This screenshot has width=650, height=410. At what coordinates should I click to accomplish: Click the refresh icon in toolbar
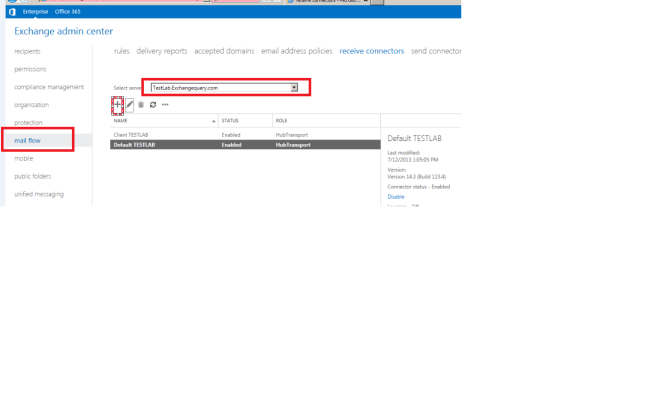[153, 104]
